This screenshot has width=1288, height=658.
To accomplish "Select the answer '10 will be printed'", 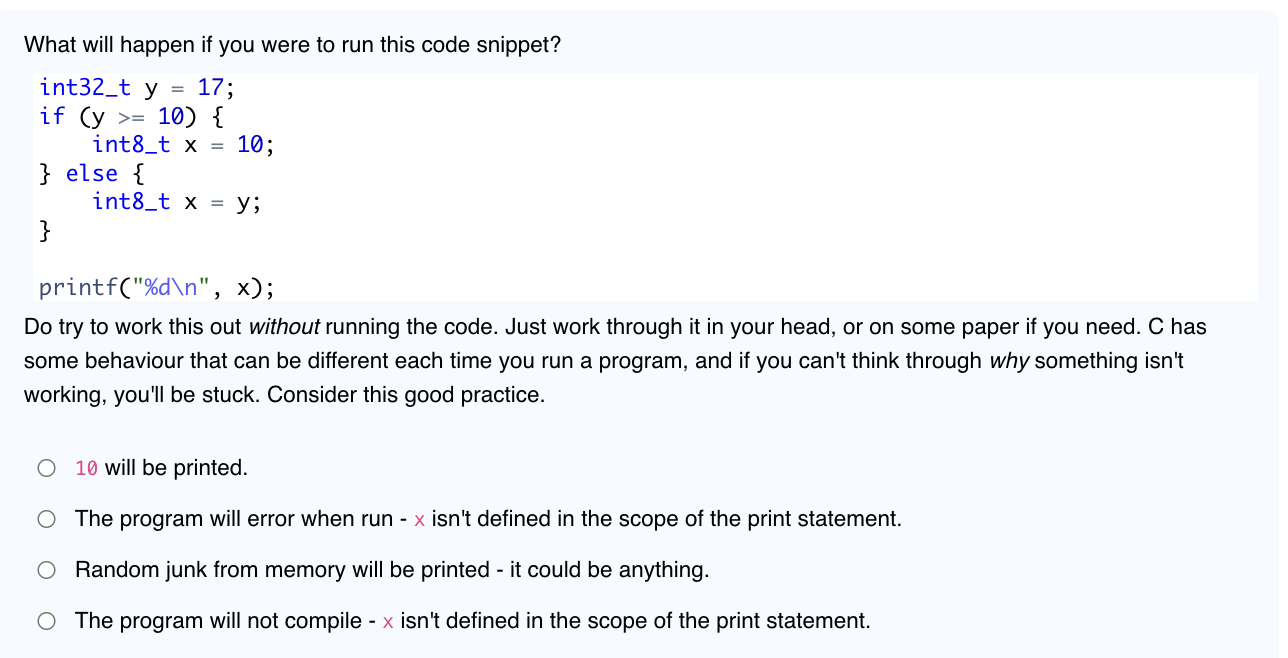I will coord(160,467).
